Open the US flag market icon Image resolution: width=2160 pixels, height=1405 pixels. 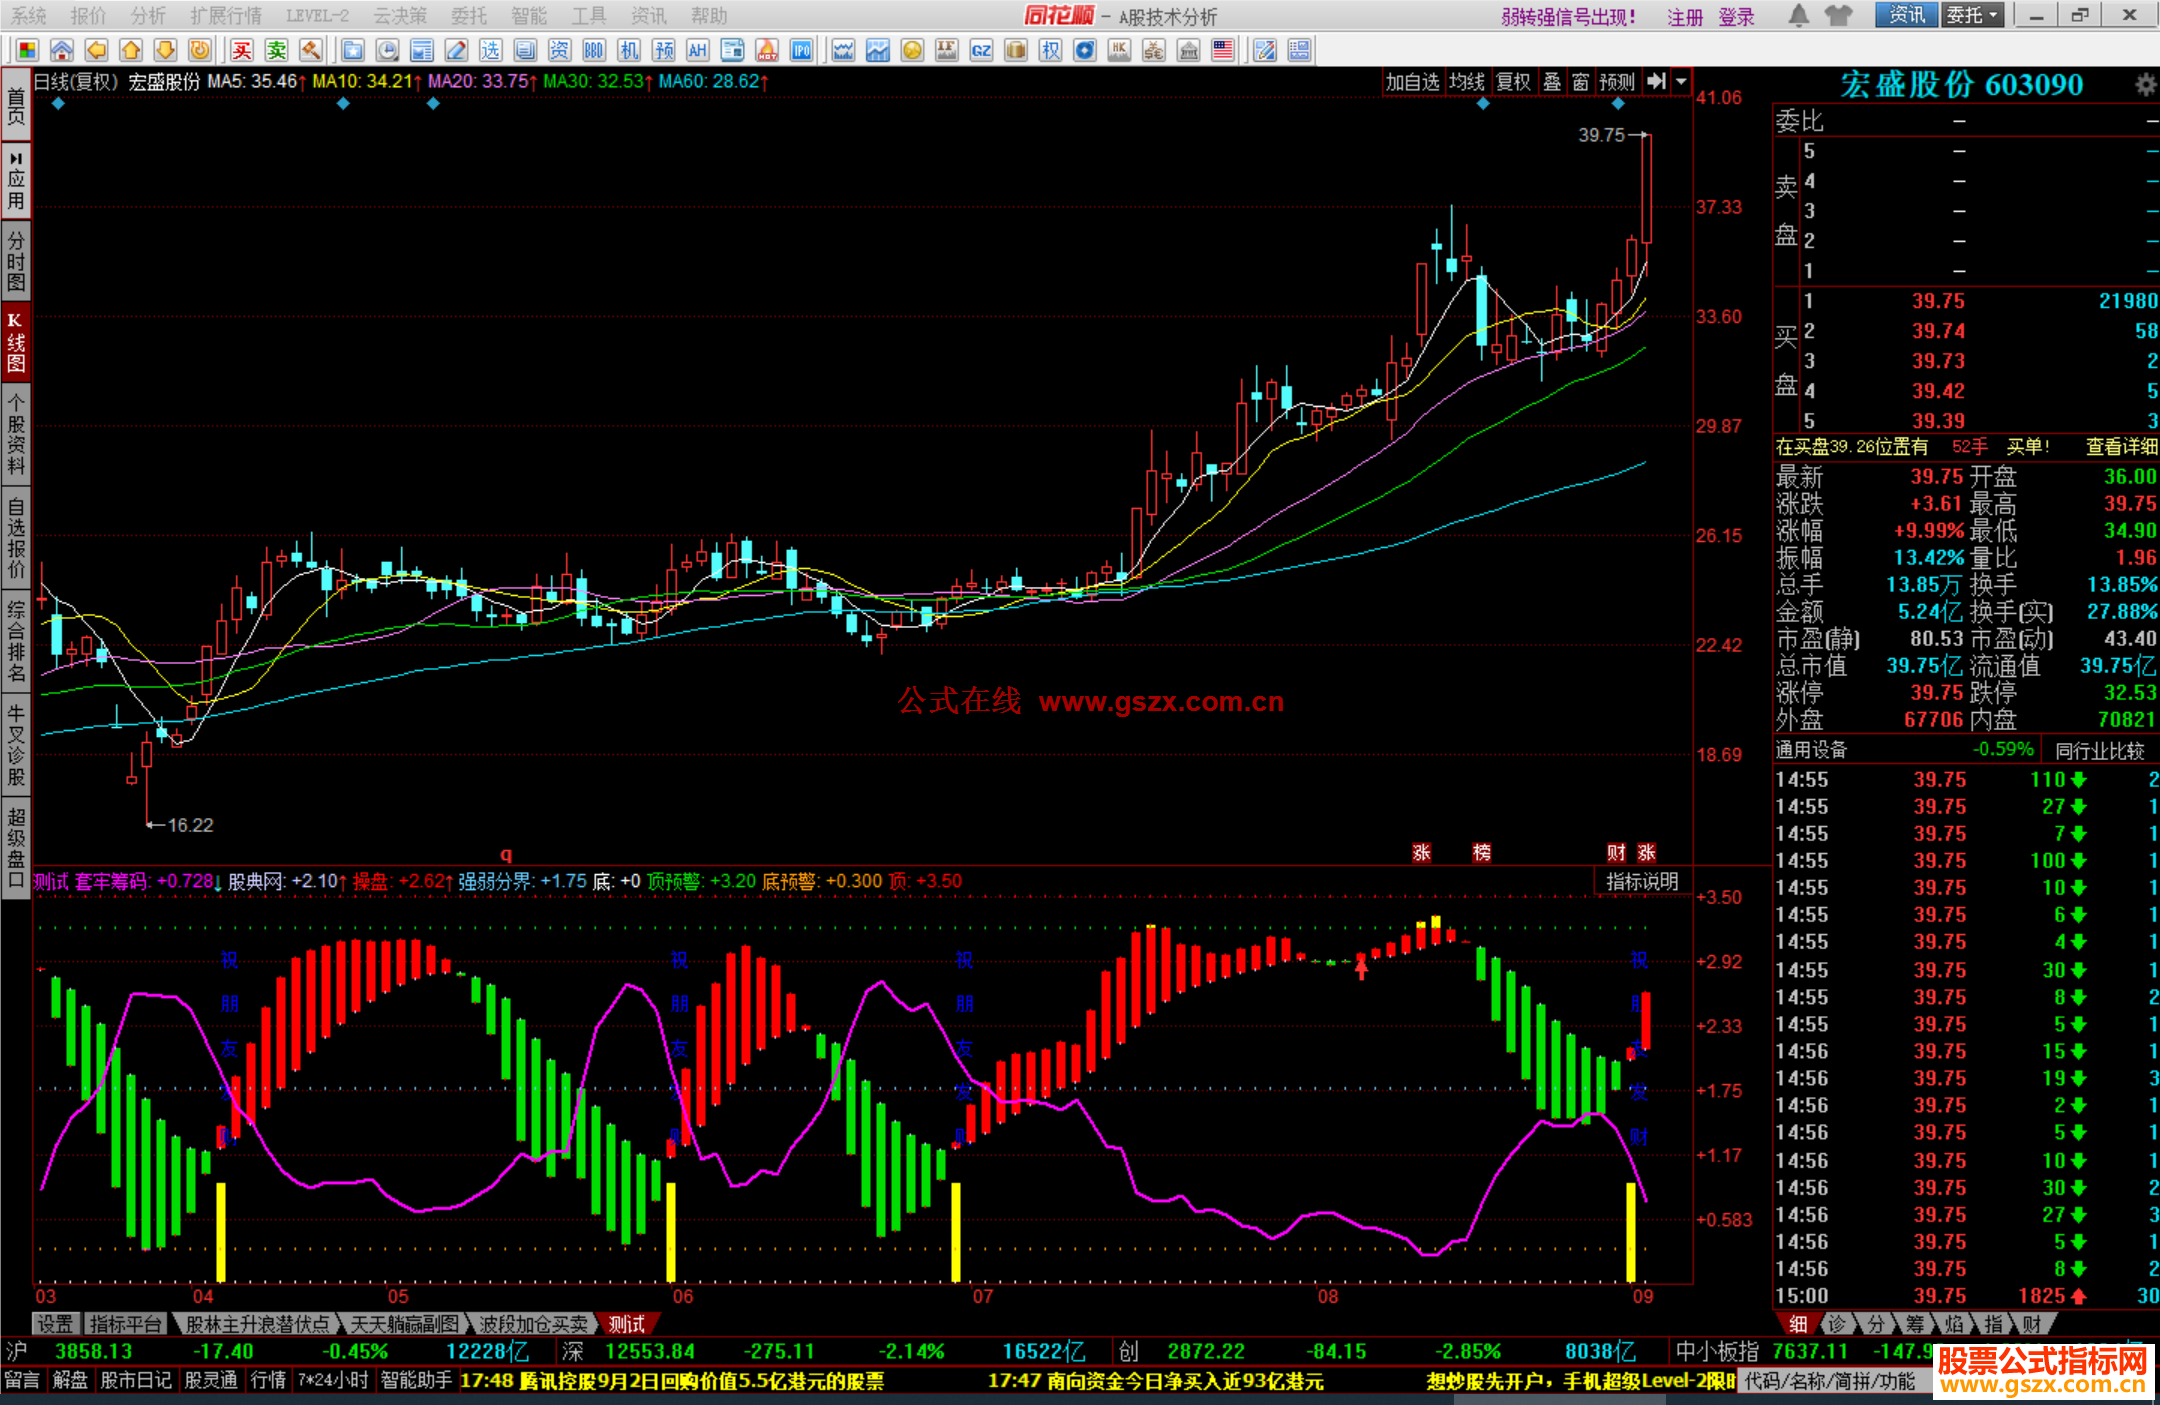pyautogui.click(x=1222, y=50)
